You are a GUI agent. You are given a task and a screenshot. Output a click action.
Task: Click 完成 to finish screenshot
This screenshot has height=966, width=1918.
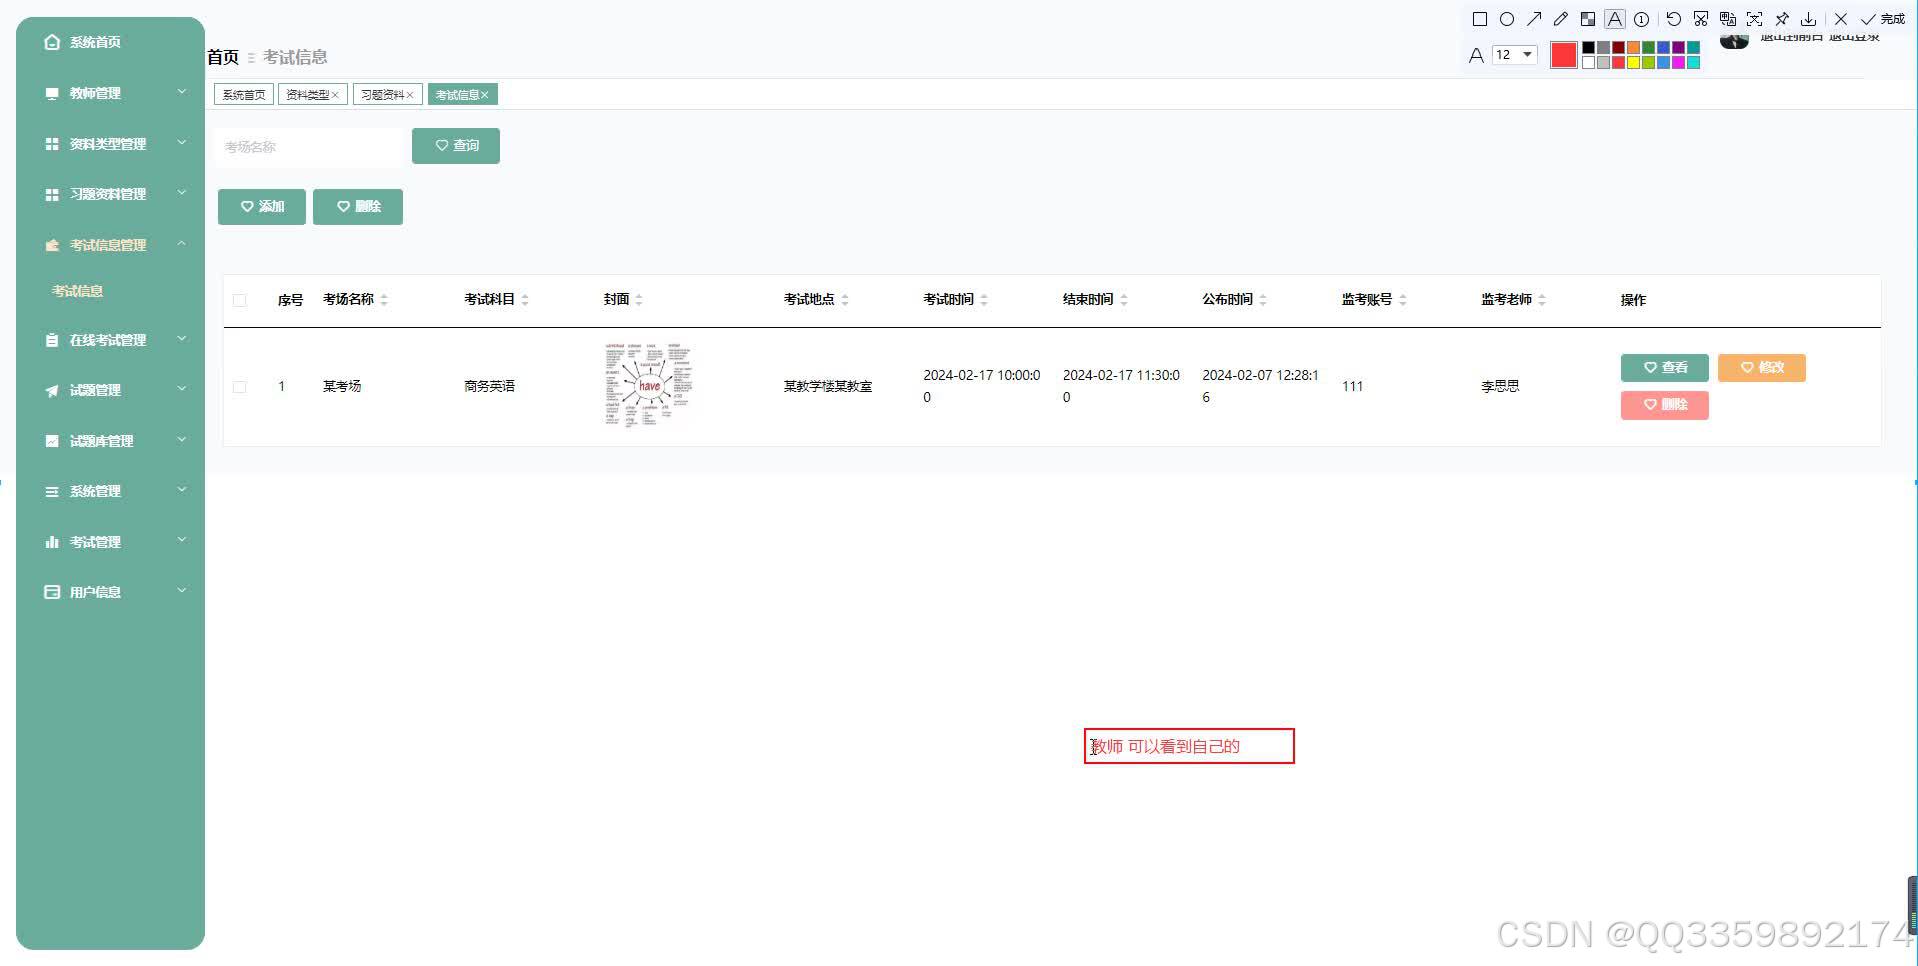1883,19
